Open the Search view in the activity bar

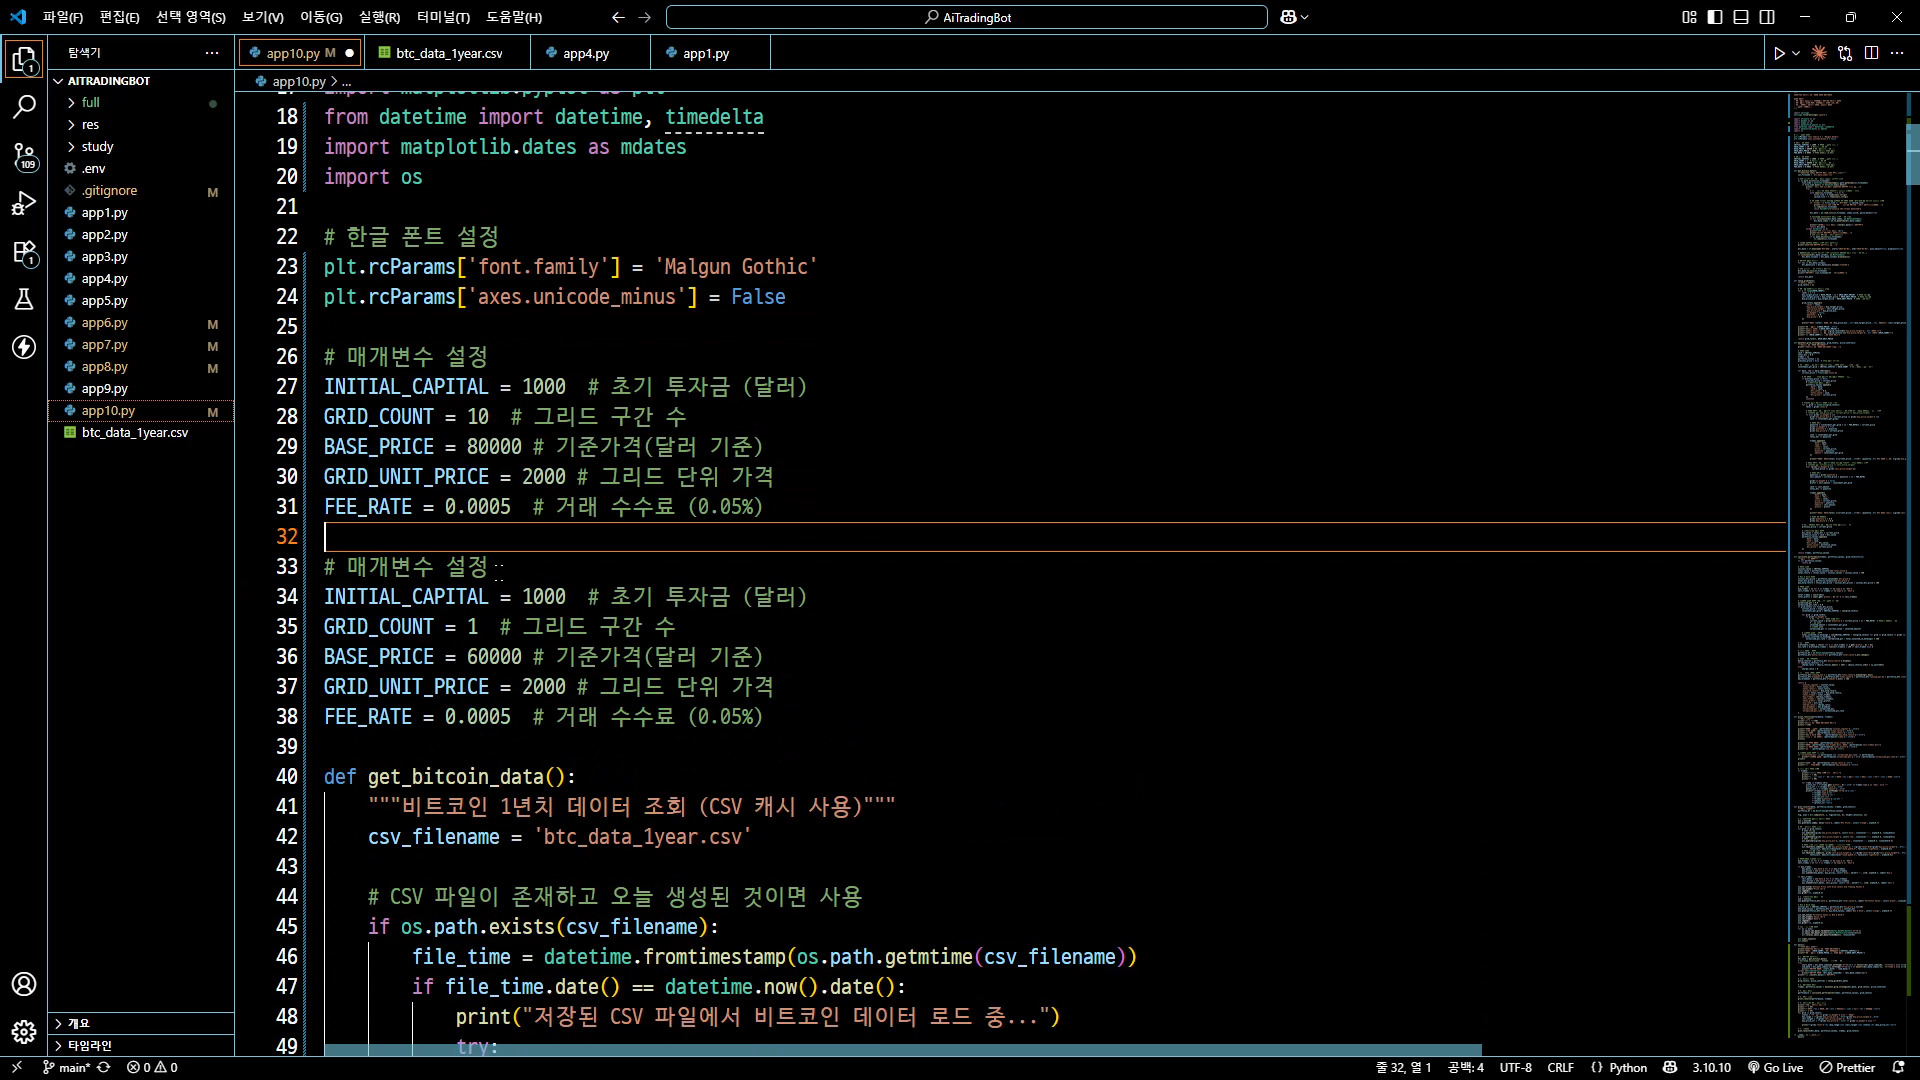click(x=24, y=107)
